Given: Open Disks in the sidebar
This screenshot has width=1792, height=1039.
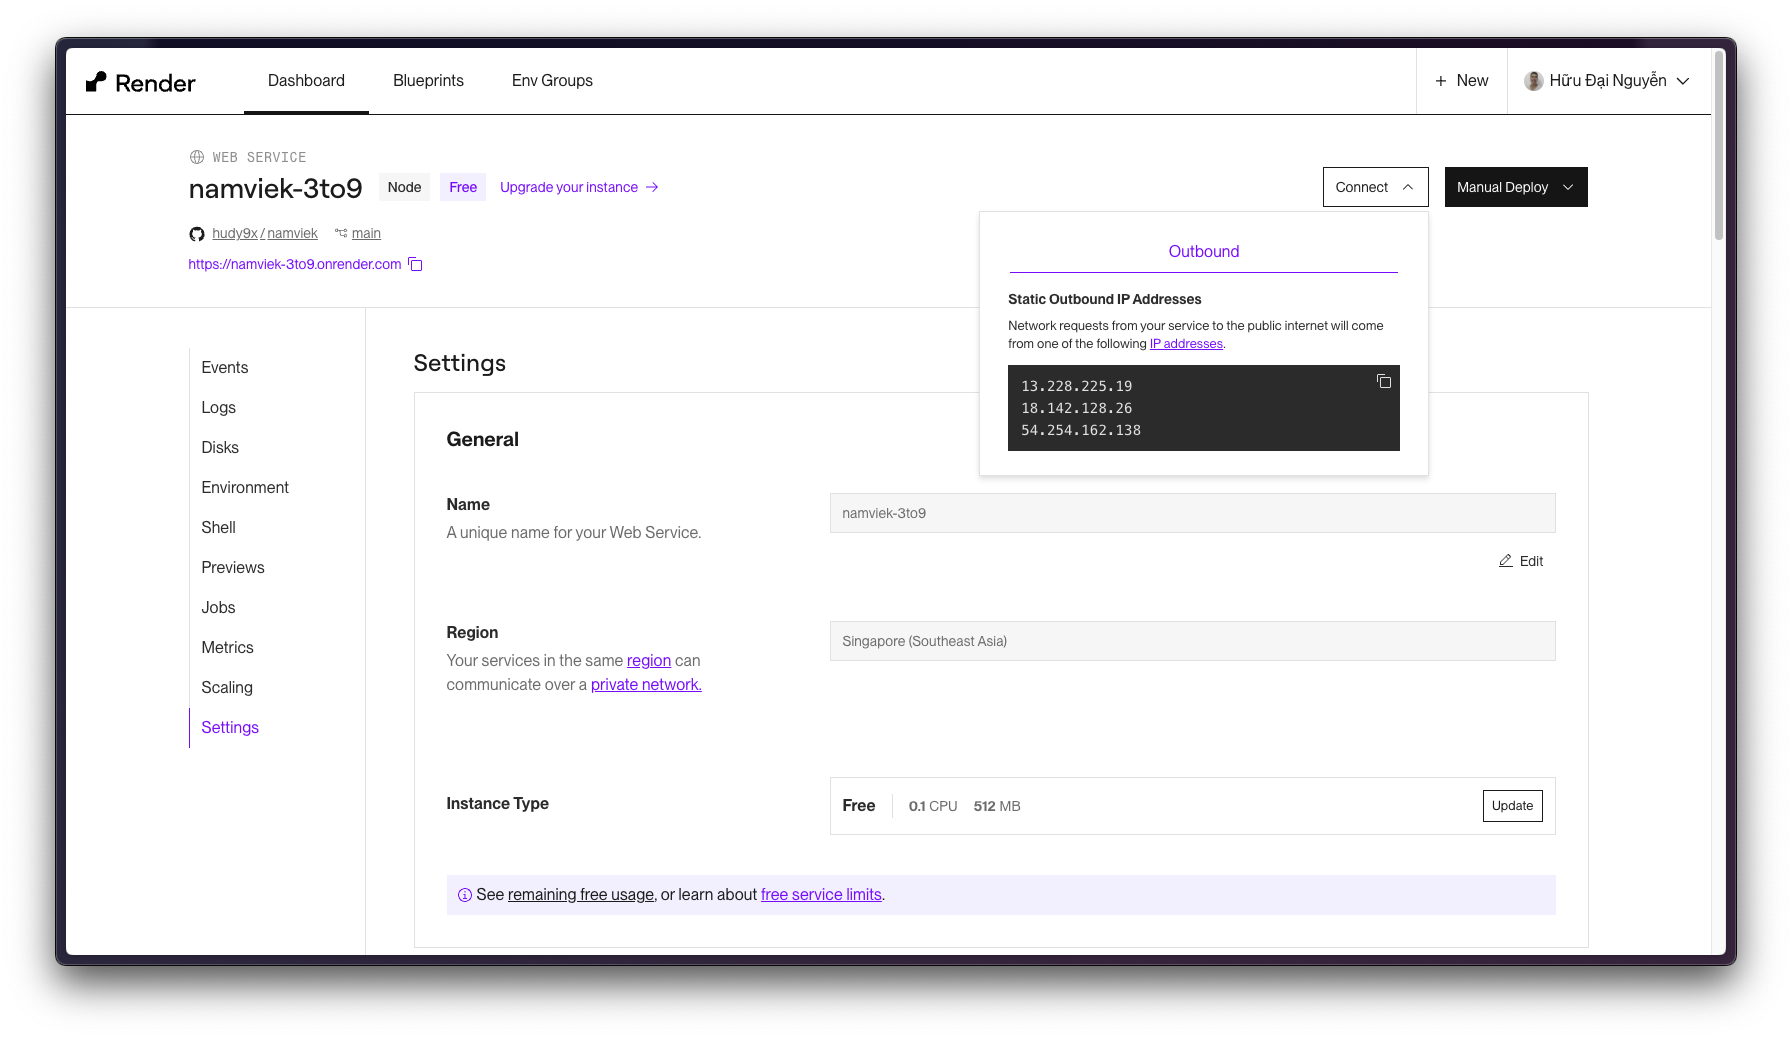Looking at the screenshot, I should (x=220, y=448).
